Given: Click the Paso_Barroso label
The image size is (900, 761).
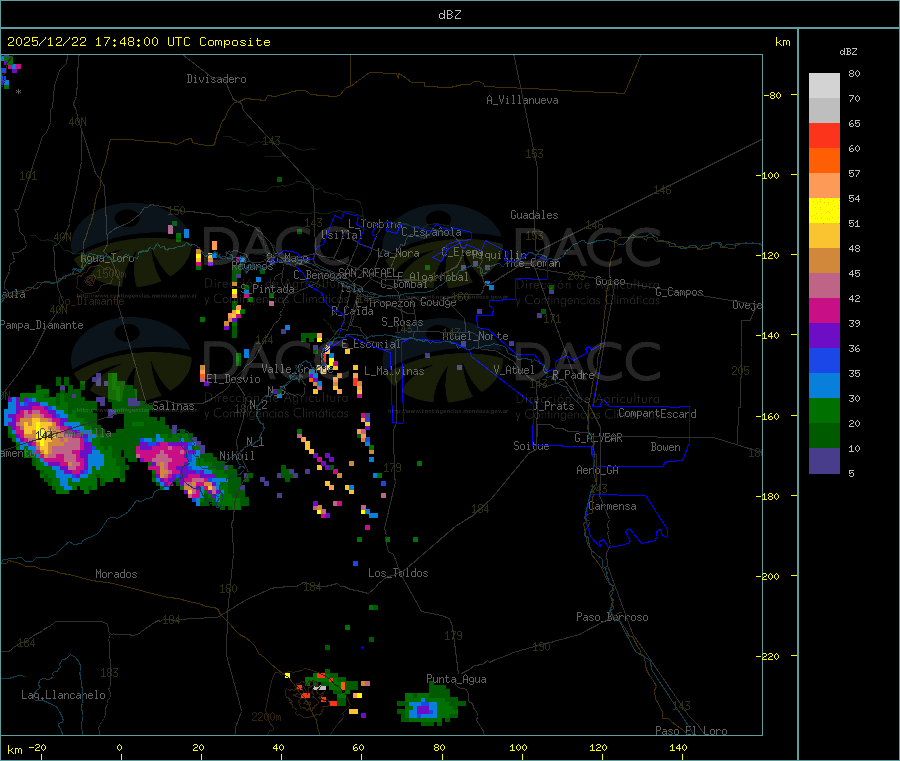Looking at the screenshot, I should [x=612, y=617].
